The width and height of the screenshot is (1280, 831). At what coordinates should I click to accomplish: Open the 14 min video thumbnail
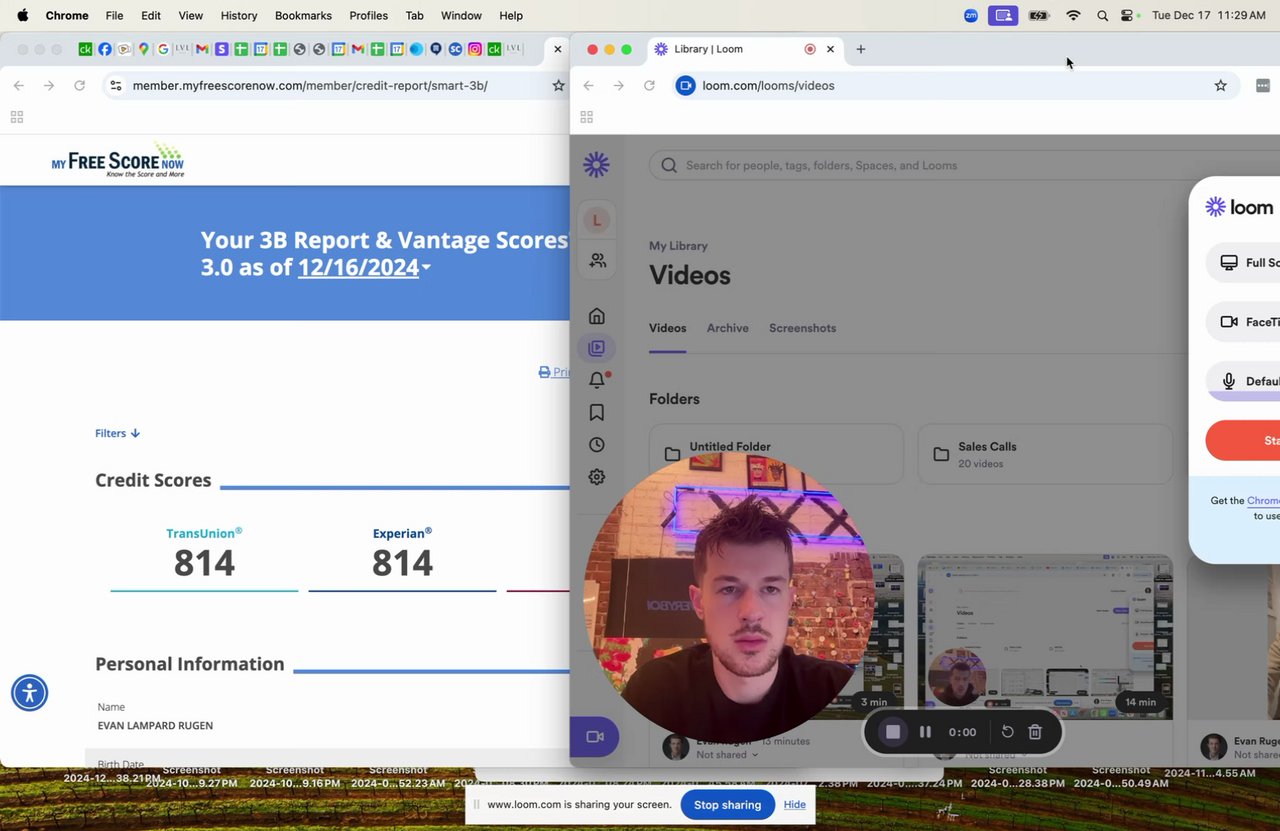(1045, 637)
